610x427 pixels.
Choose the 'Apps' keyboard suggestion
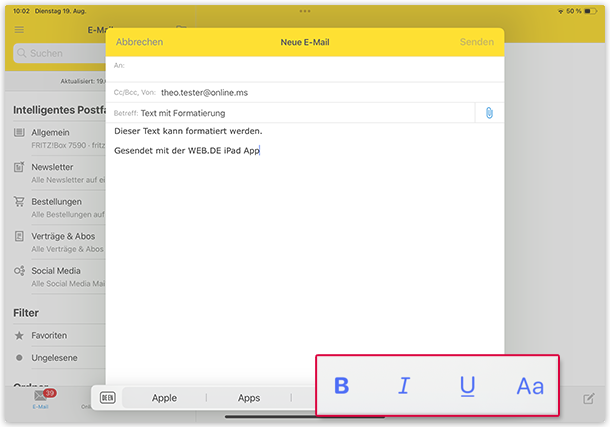(x=249, y=398)
